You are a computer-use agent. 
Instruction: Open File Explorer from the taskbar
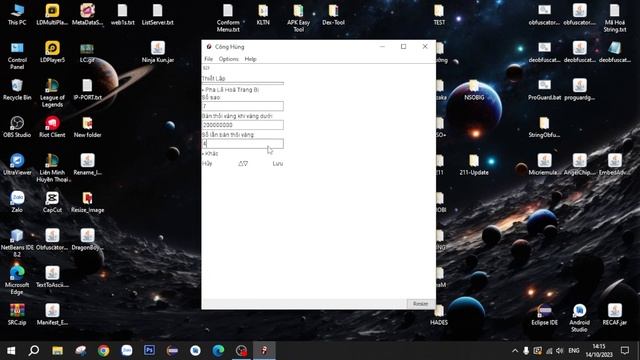pyautogui.click(x=57, y=351)
